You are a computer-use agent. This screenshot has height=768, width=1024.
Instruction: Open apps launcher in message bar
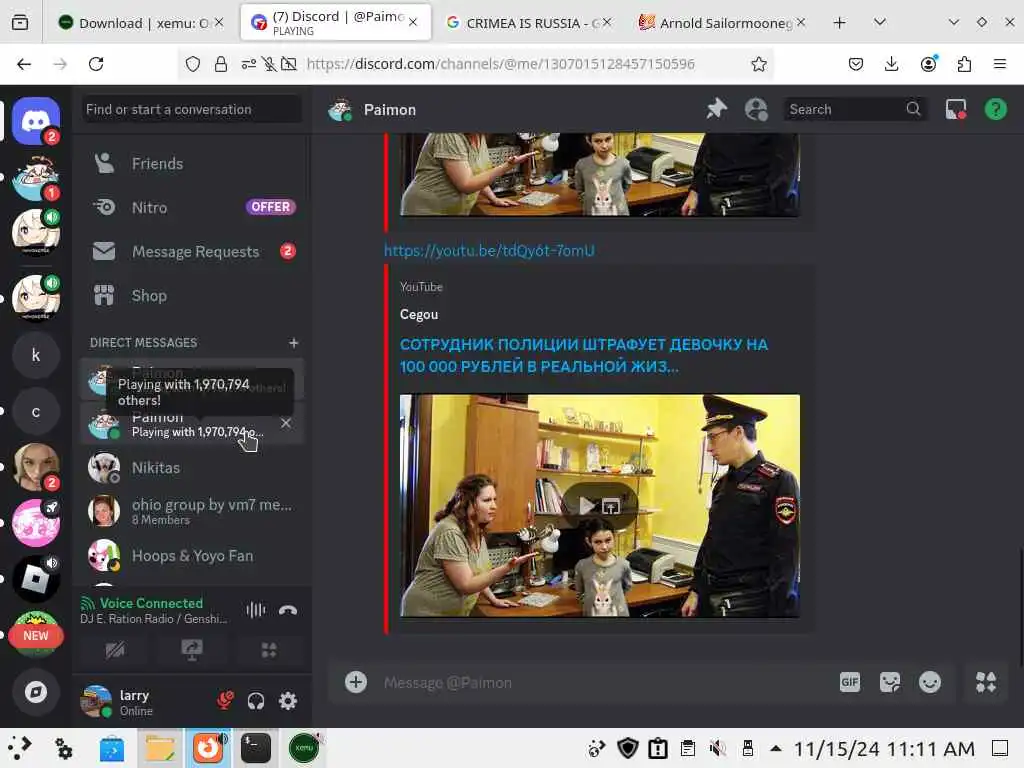[x=986, y=682]
